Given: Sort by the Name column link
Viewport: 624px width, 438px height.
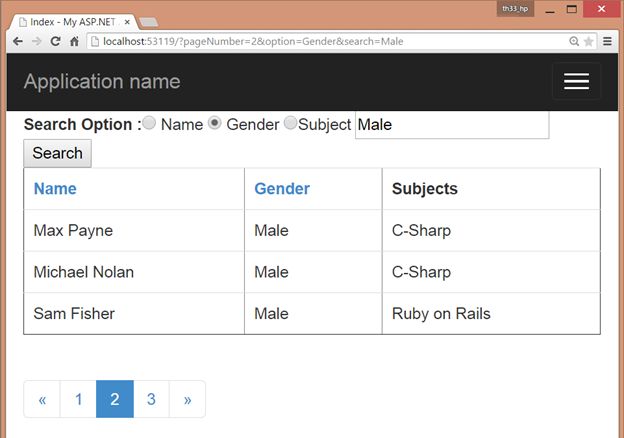Looking at the screenshot, I should tap(55, 188).
